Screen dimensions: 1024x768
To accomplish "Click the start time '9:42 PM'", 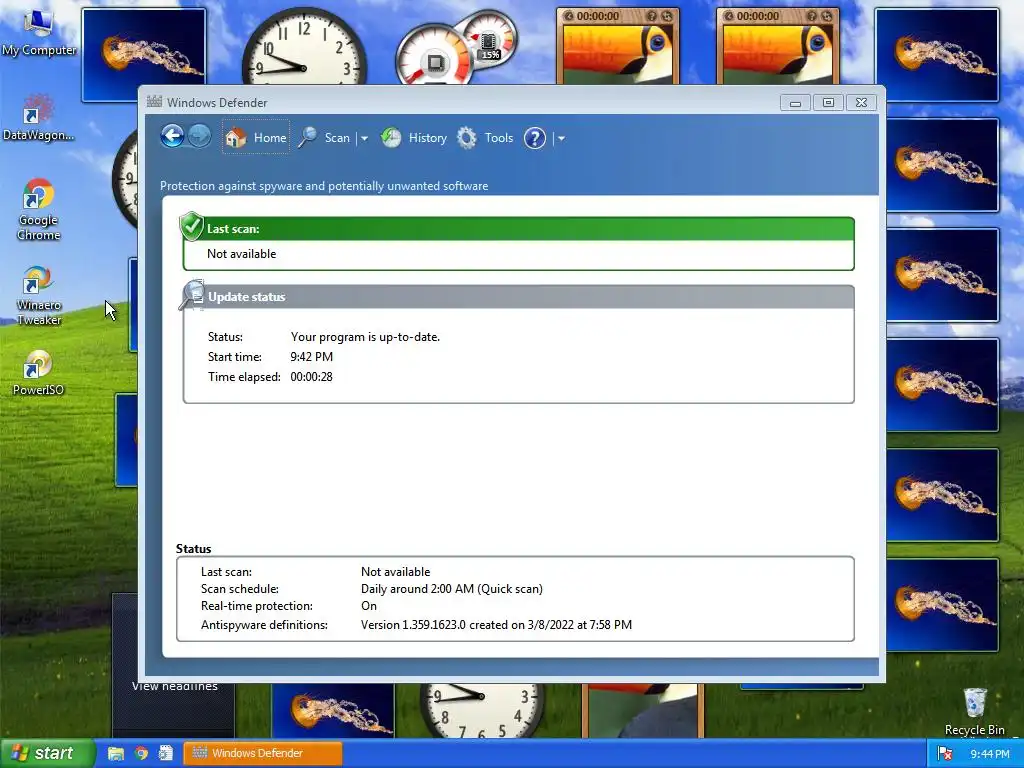I will (x=312, y=357).
